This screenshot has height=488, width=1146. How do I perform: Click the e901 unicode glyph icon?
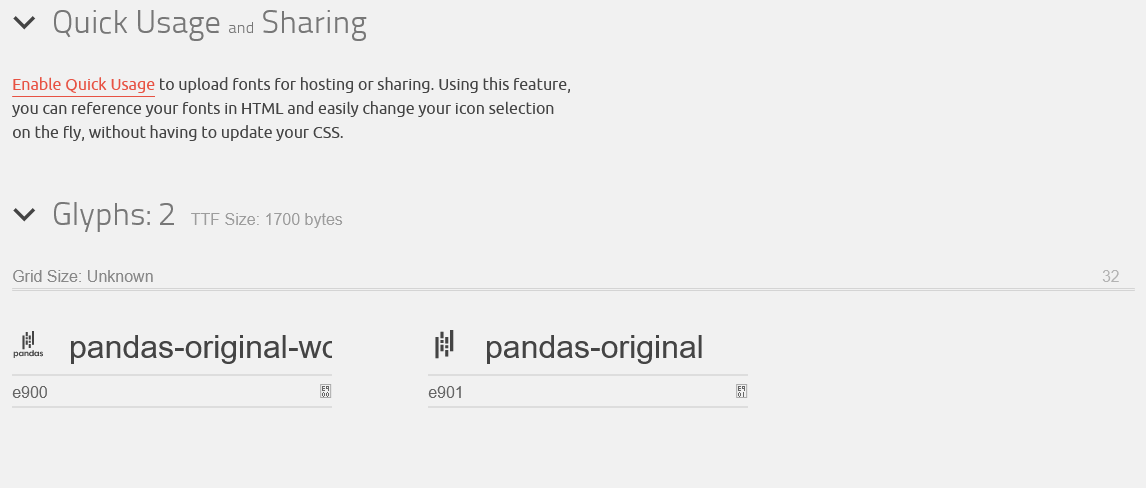click(x=741, y=391)
